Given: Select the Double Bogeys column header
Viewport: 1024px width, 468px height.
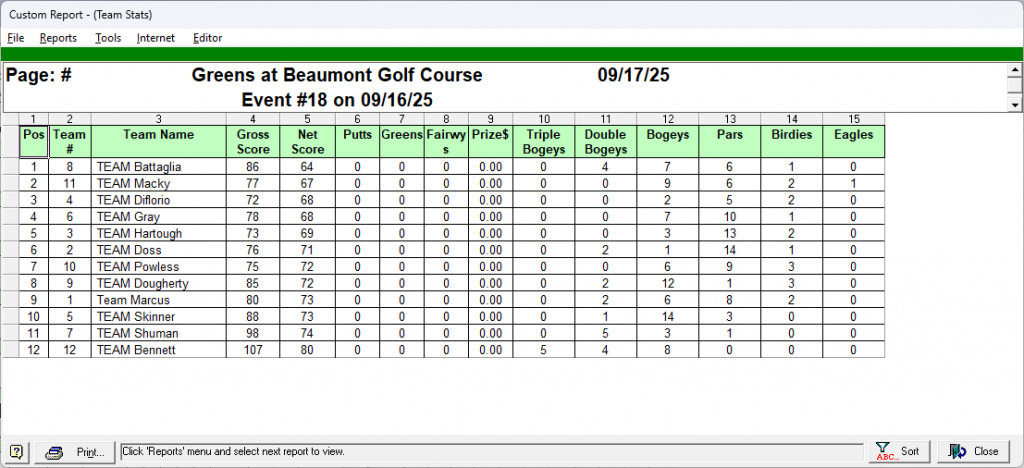Looking at the screenshot, I should click(605, 141).
